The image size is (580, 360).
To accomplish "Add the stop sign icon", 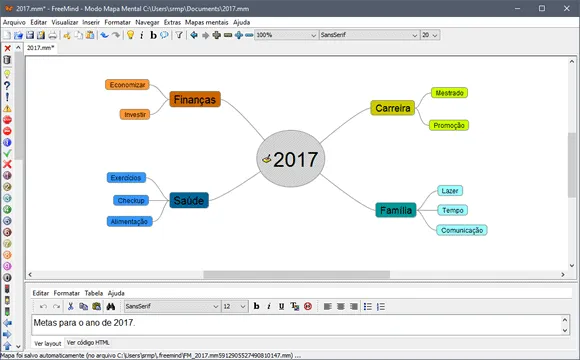I will point(7,120).
